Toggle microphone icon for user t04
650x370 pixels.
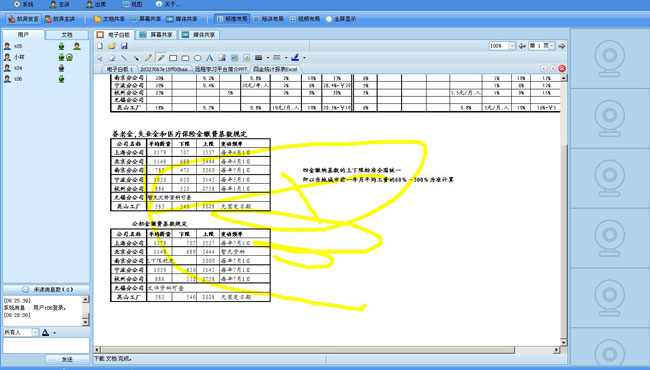(61, 68)
